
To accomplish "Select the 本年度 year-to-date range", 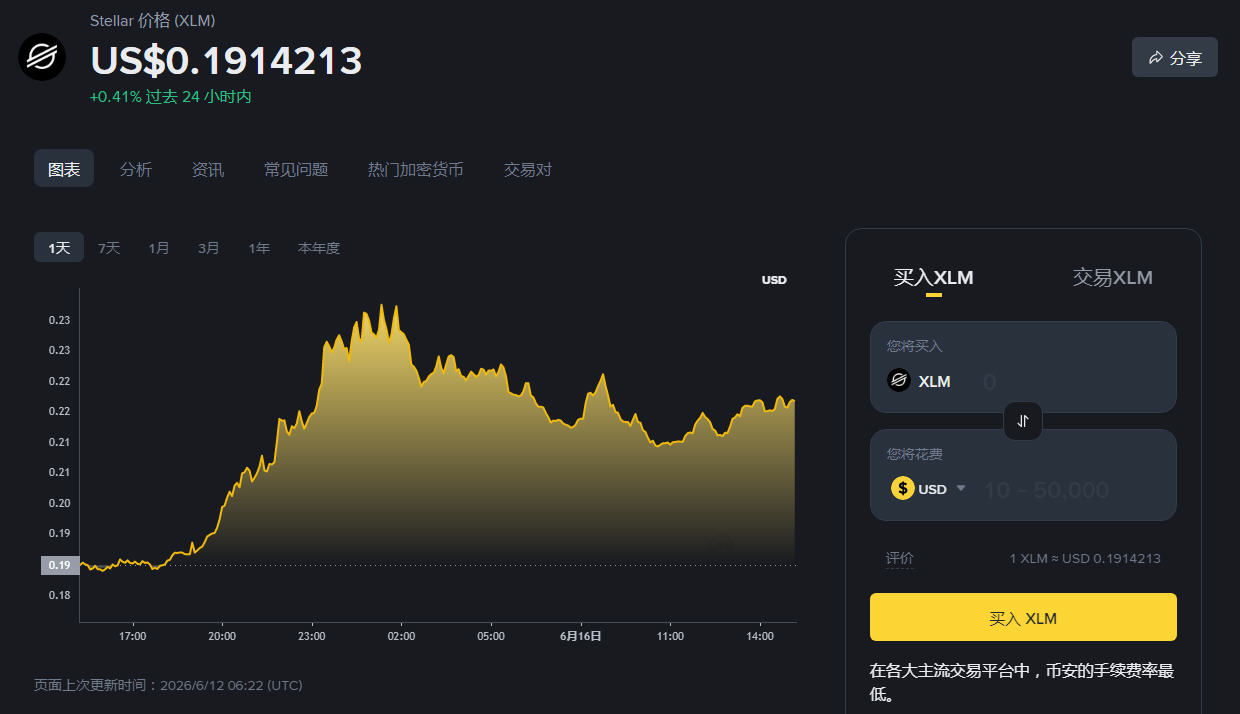I will pos(319,247).
